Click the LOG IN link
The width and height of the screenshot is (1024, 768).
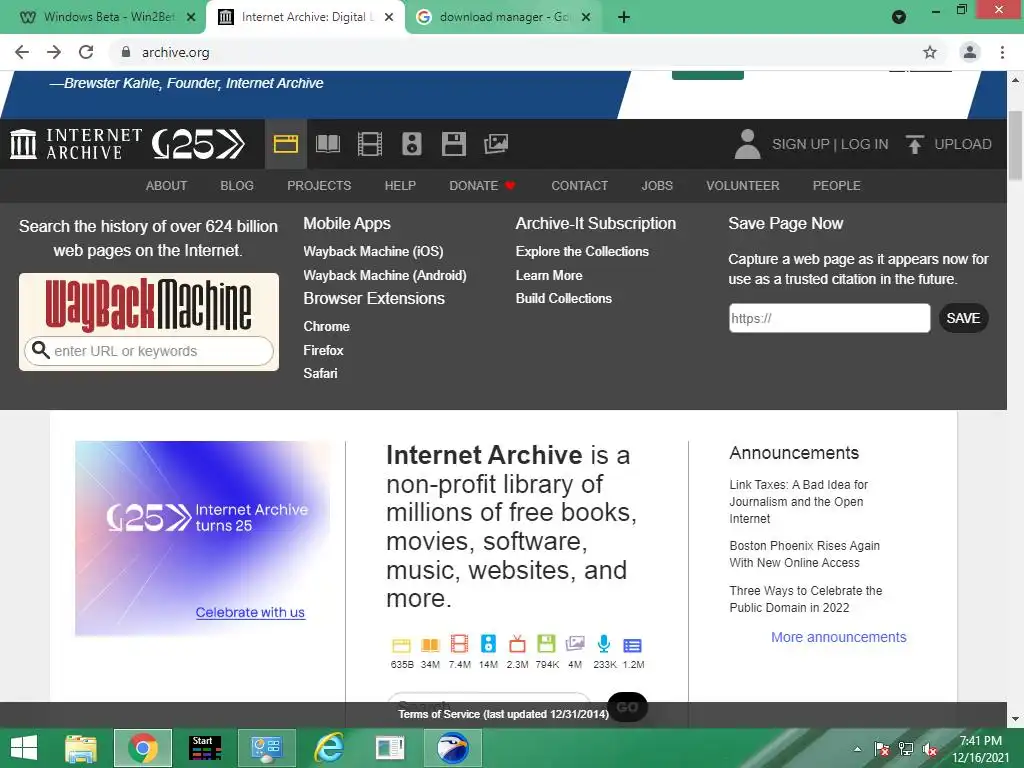pyautogui.click(x=864, y=144)
